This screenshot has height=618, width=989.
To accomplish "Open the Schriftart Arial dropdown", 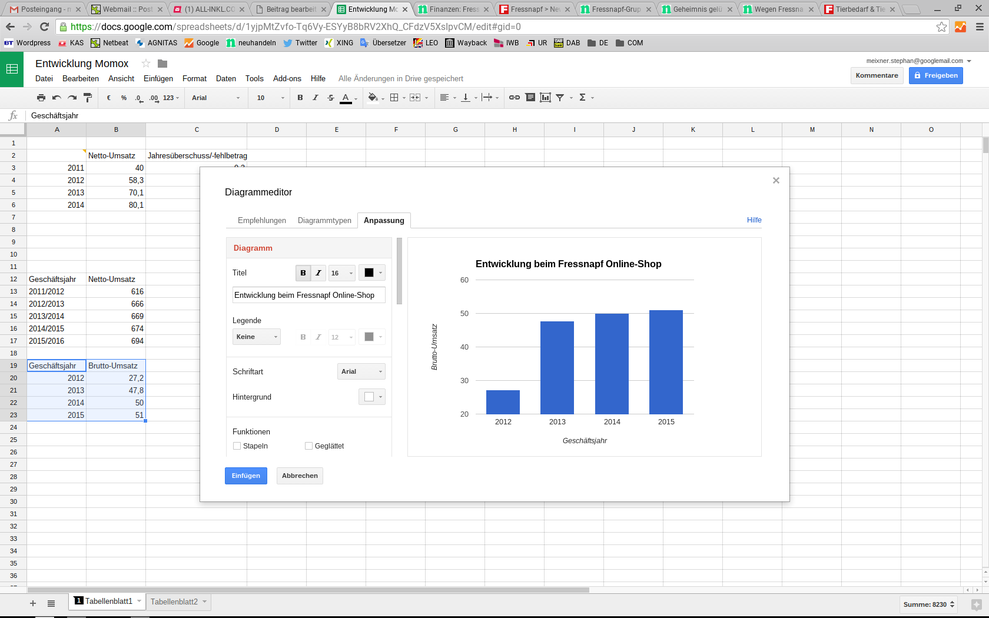I will (361, 371).
